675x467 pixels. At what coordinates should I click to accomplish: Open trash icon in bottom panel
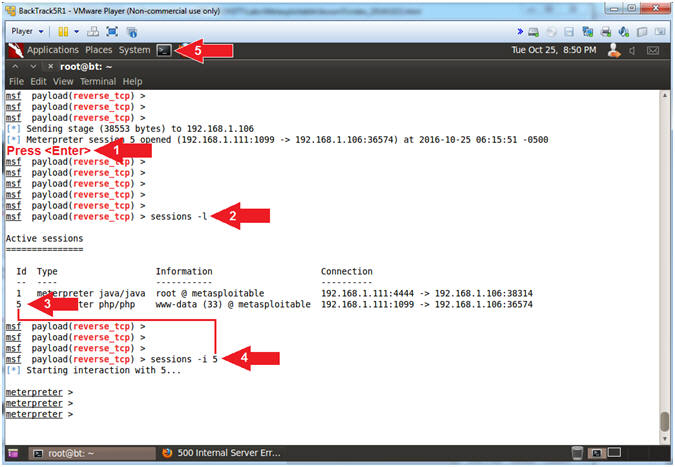[577, 453]
